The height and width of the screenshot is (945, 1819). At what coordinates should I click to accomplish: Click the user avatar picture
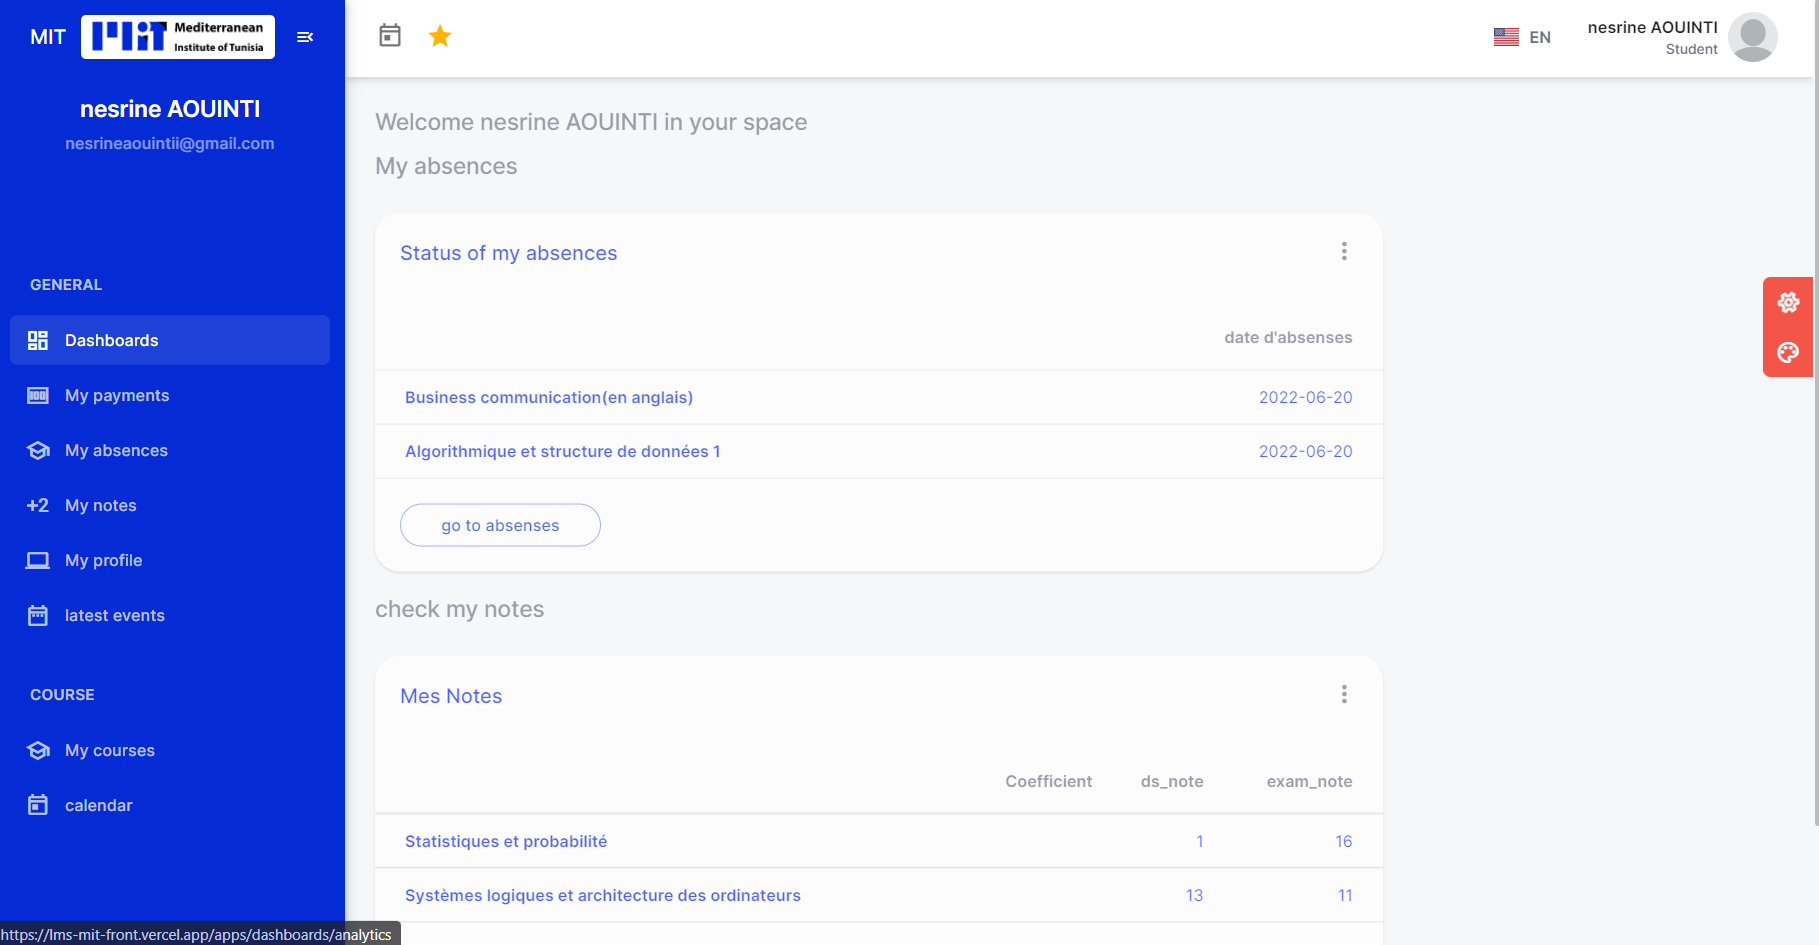(1752, 37)
